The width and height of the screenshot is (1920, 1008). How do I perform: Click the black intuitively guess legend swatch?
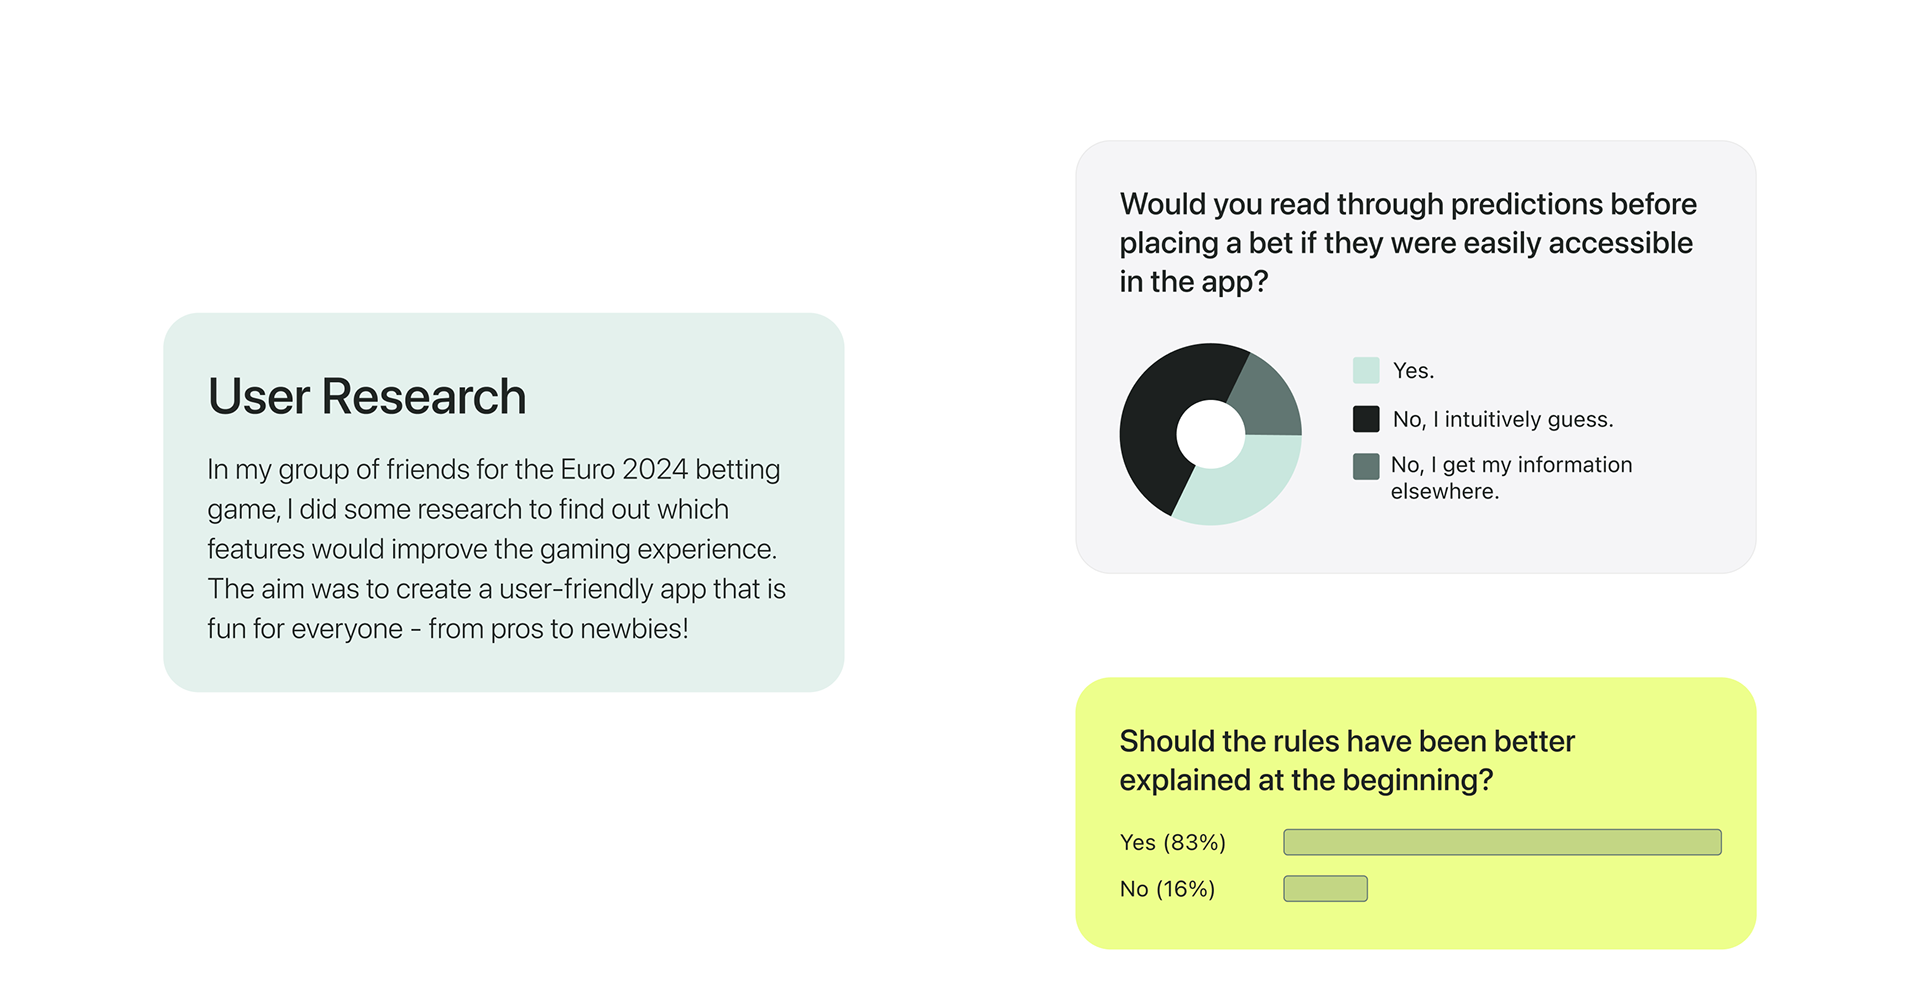pos(1366,419)
